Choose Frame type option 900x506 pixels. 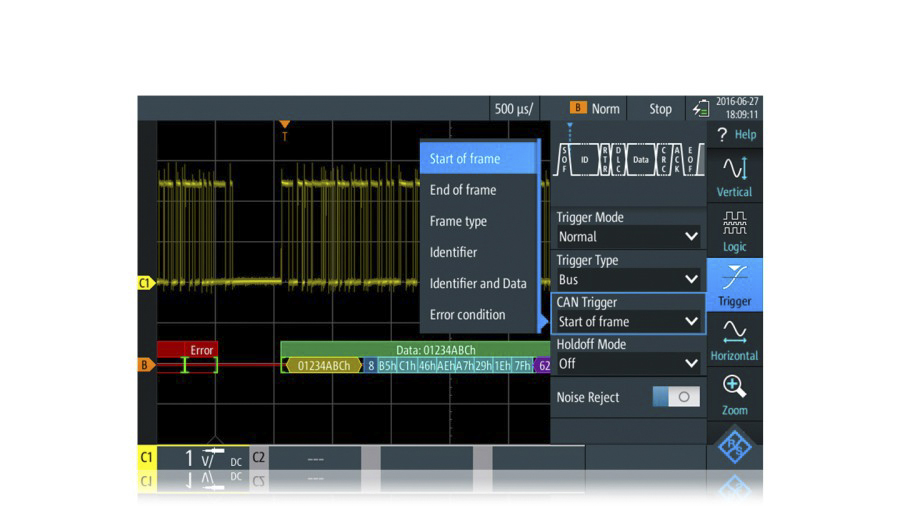click(x=478, y=221)
